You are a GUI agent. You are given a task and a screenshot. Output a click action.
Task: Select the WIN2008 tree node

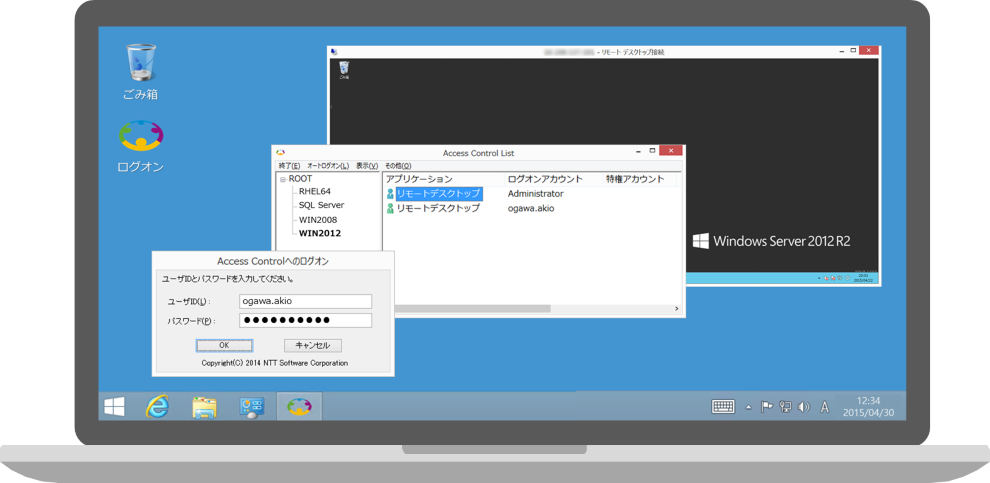point(318,220)
